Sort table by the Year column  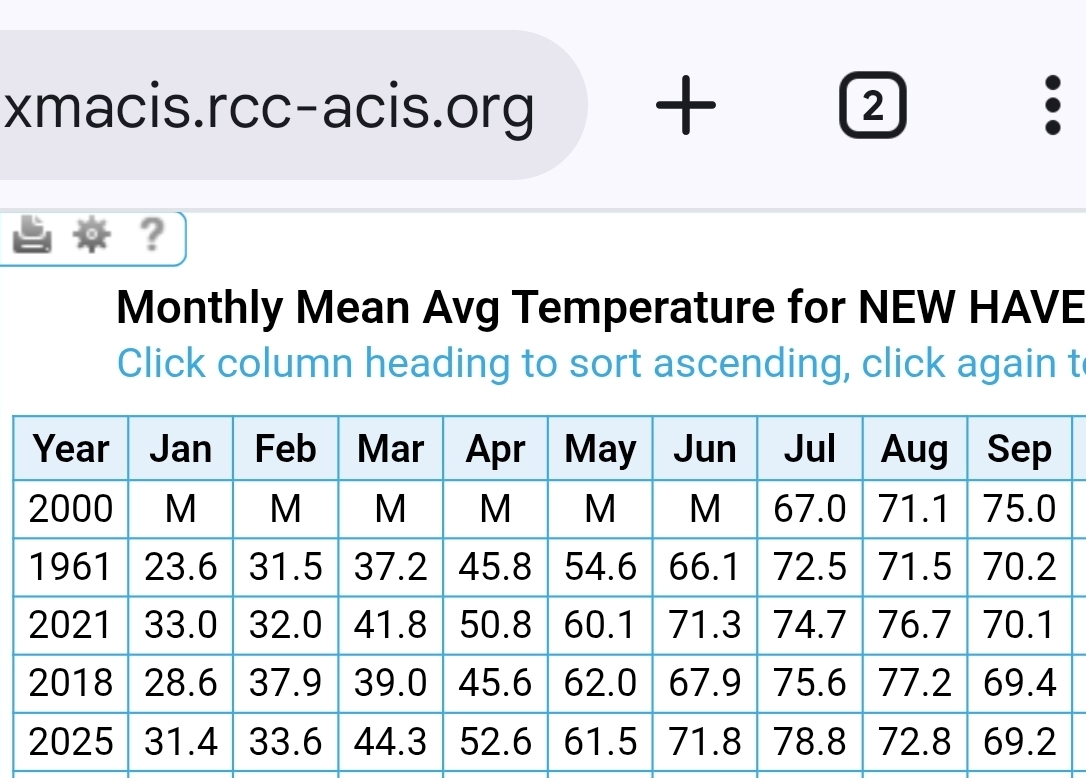pyautogui.click(x=71, y=450)
